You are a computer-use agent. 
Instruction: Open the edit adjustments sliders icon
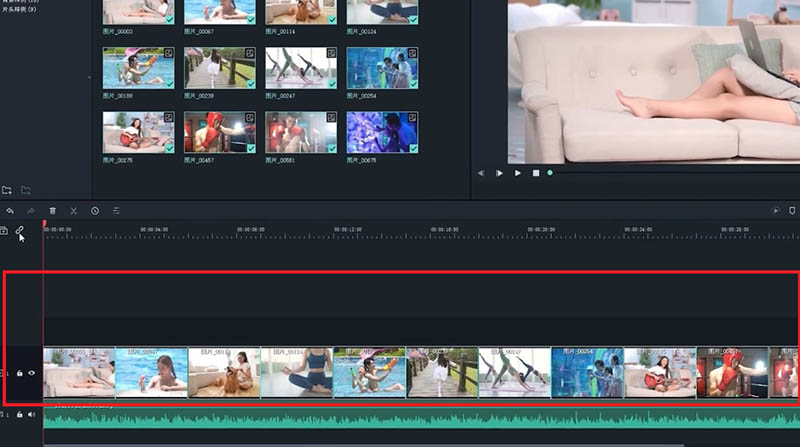116,211
